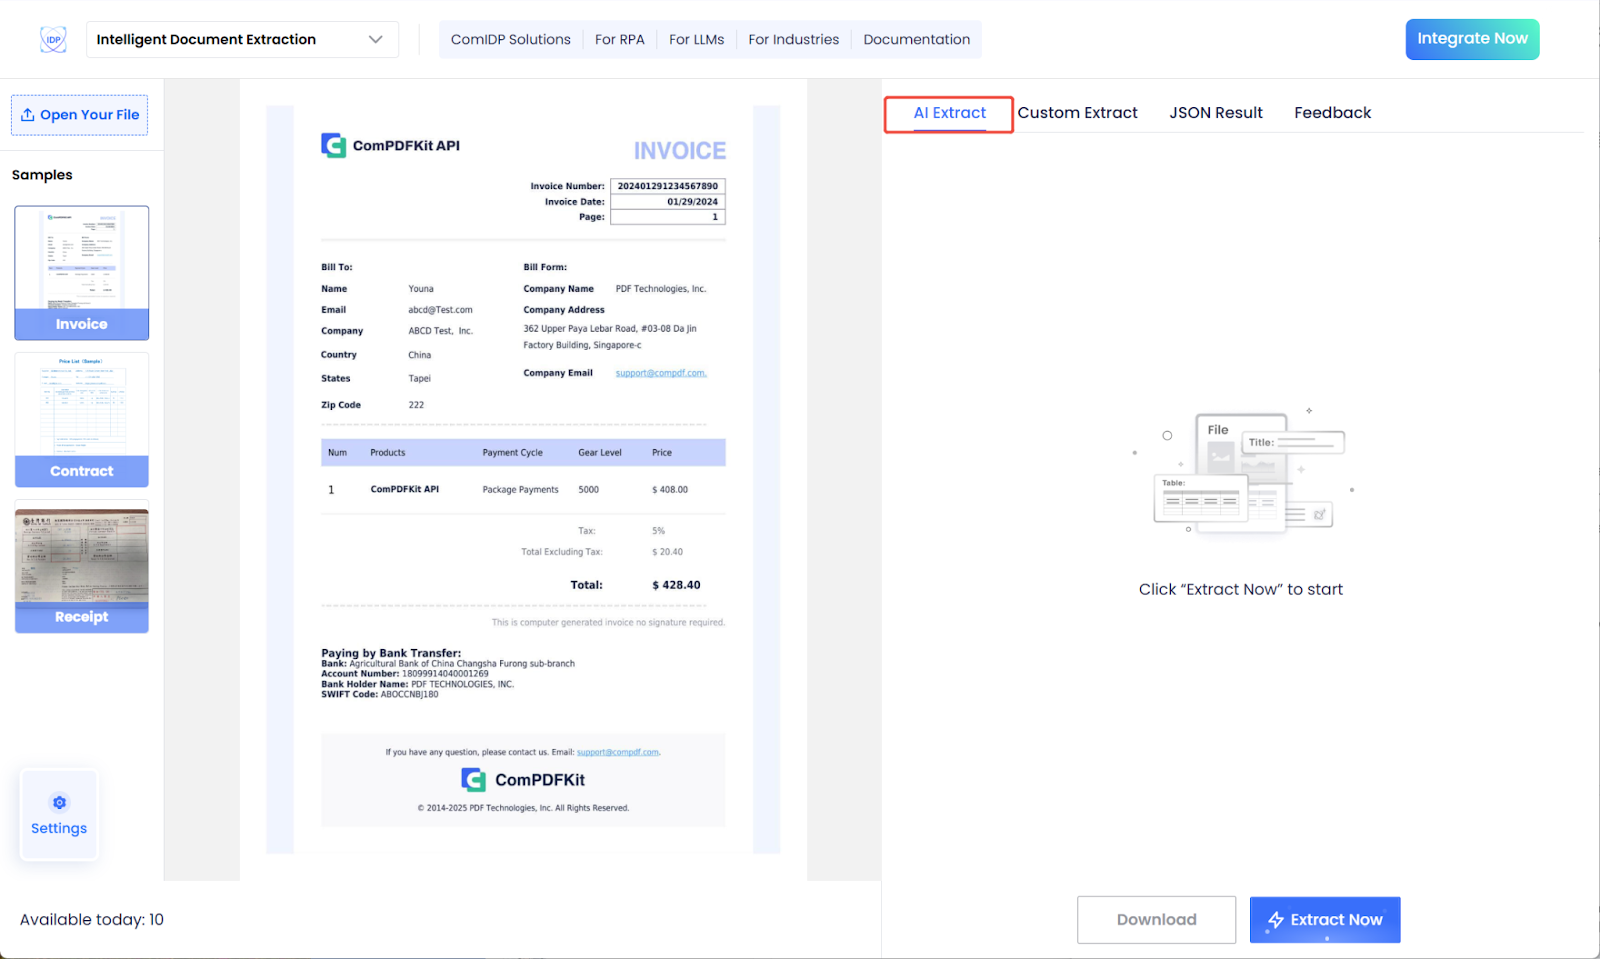Viewport: 1600px width, 959px height.
Task: Switch to the Custom Extract tab
Action: click(x=1077, y=113)
